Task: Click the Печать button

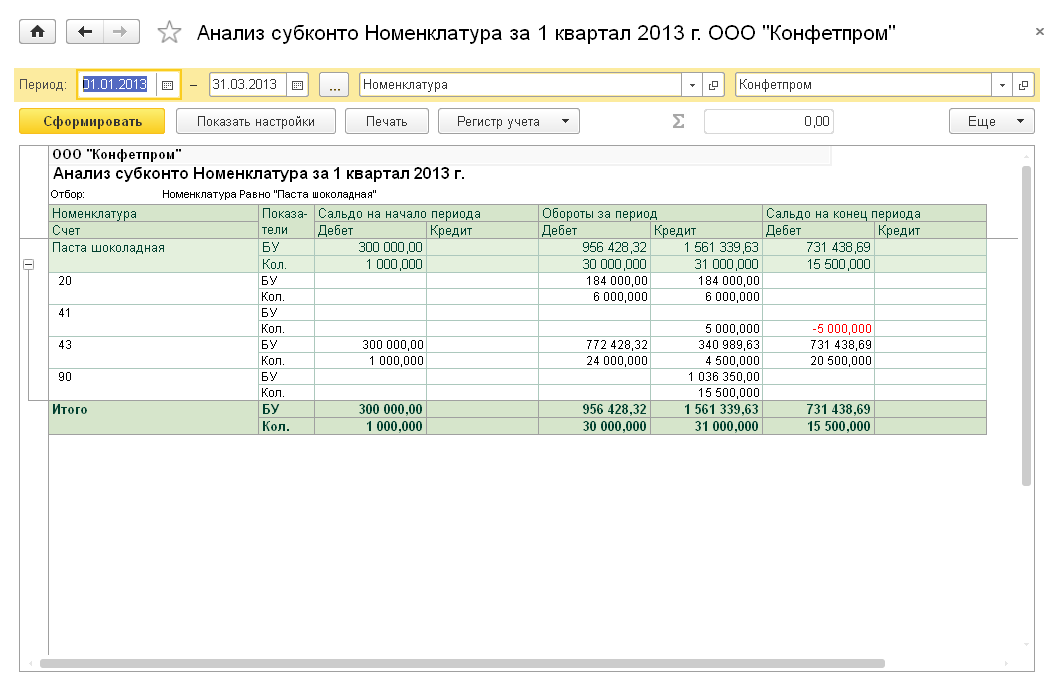Action: pos(387,121)
